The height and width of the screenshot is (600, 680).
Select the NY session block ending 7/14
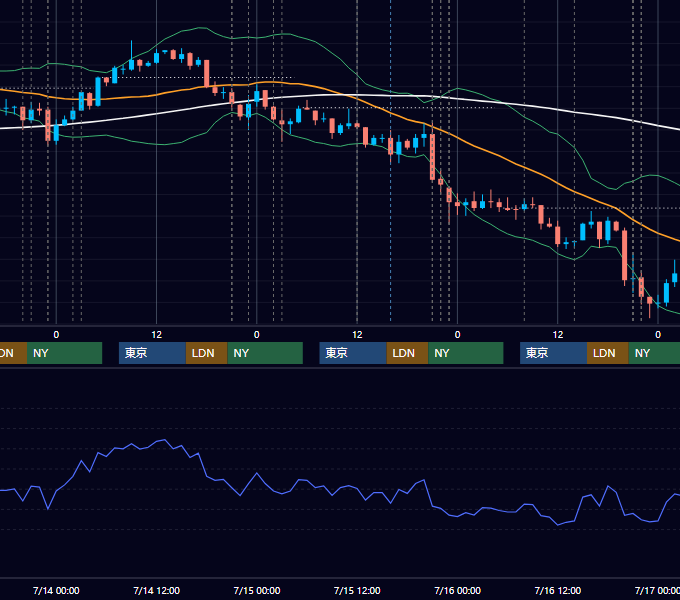click(x=64, y=353)
